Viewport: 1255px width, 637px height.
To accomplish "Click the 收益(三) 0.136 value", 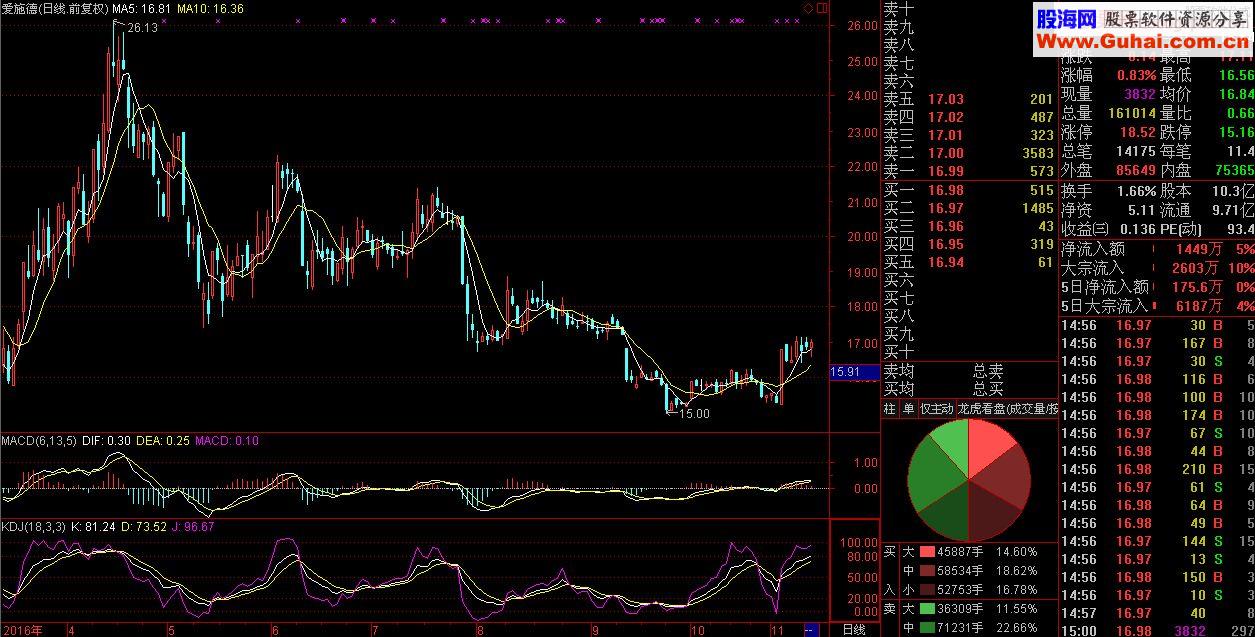I will click(x=1138, y=229).
